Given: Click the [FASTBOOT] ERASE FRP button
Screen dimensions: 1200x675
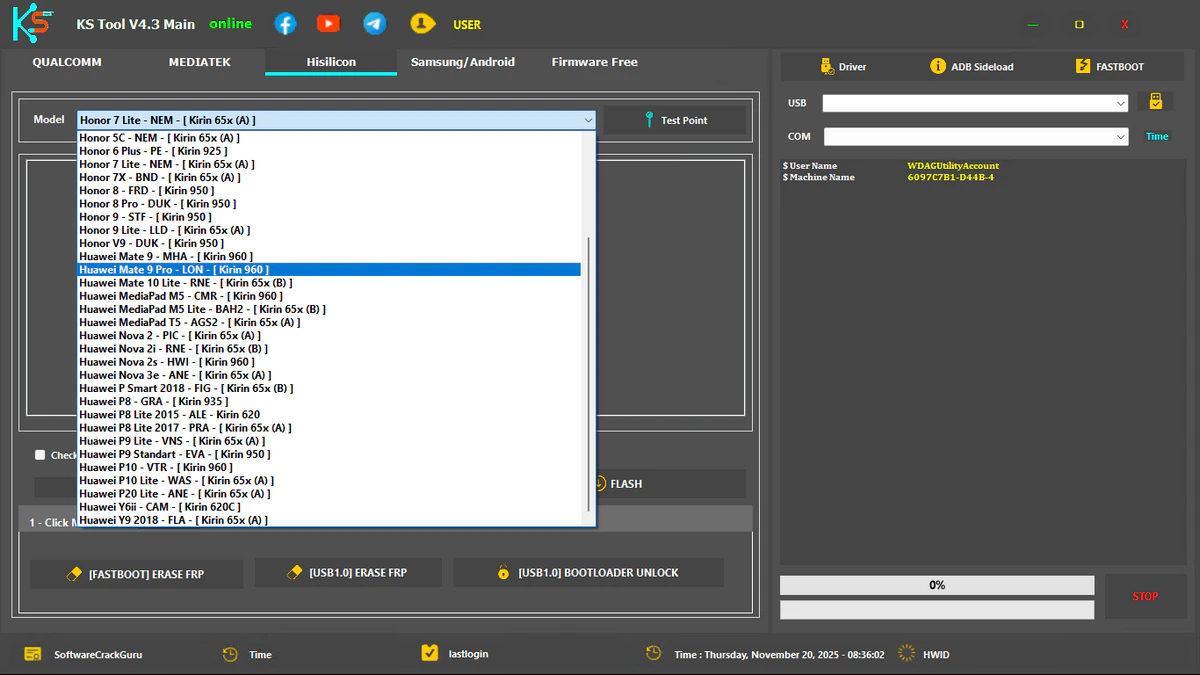Looking at the screenshot, I should (137, 575).
